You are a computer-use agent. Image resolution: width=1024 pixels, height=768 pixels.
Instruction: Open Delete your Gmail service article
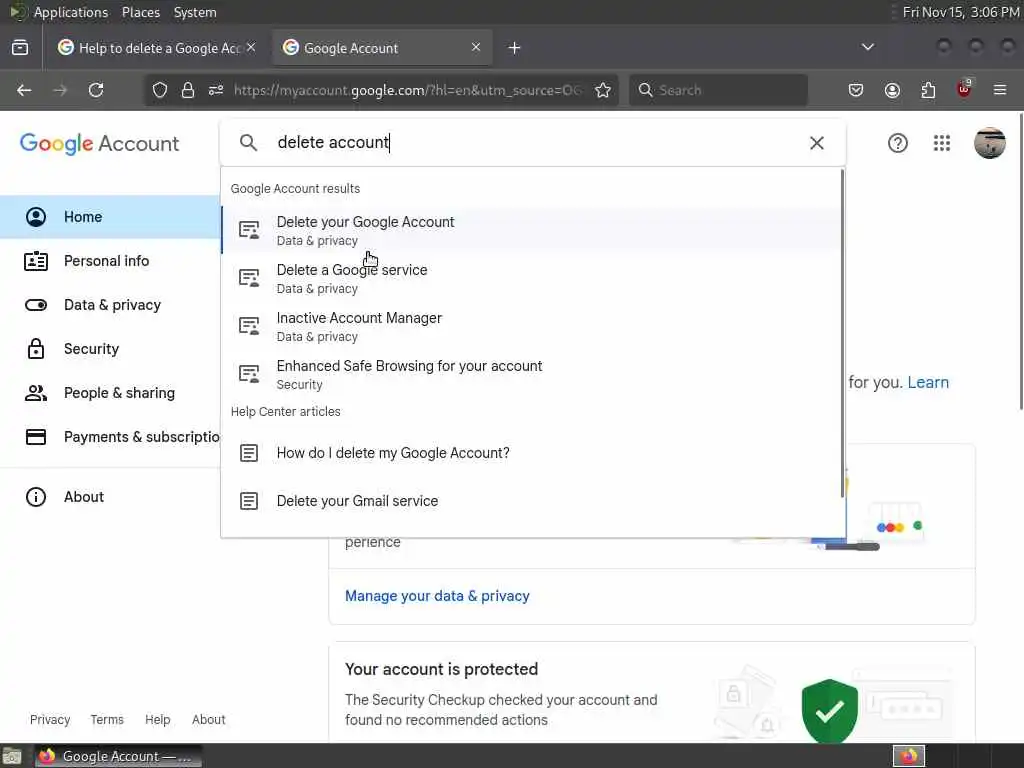coord(532,501)
